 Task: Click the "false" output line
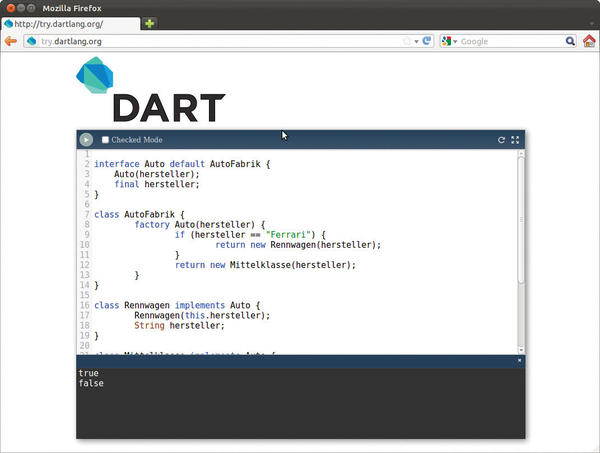(x=91, y=383)
